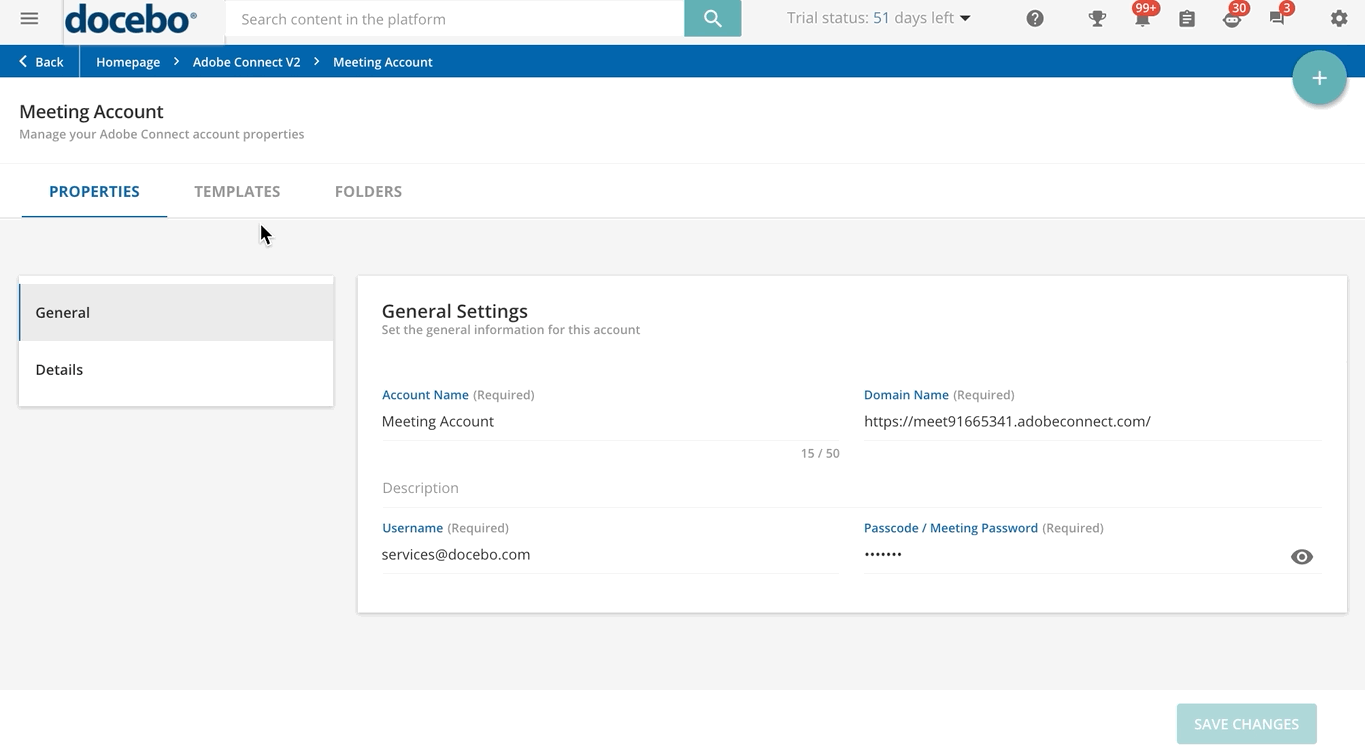Click the Manage your Adobe Connect account subtitle

(162, 134)
